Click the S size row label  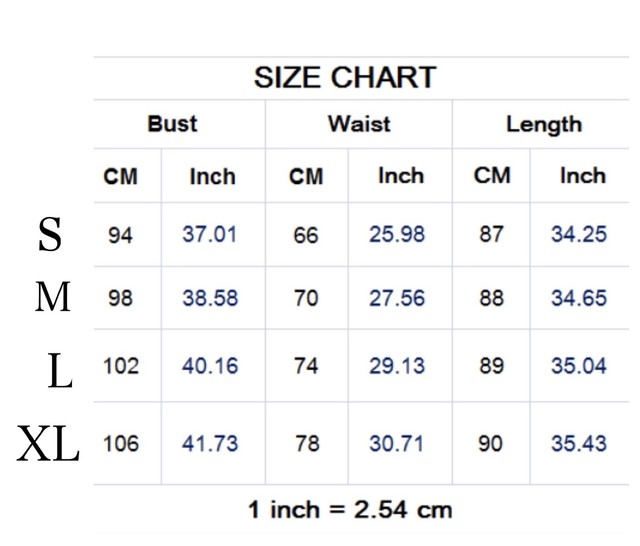pyautogui.click(x=49, y=234)
